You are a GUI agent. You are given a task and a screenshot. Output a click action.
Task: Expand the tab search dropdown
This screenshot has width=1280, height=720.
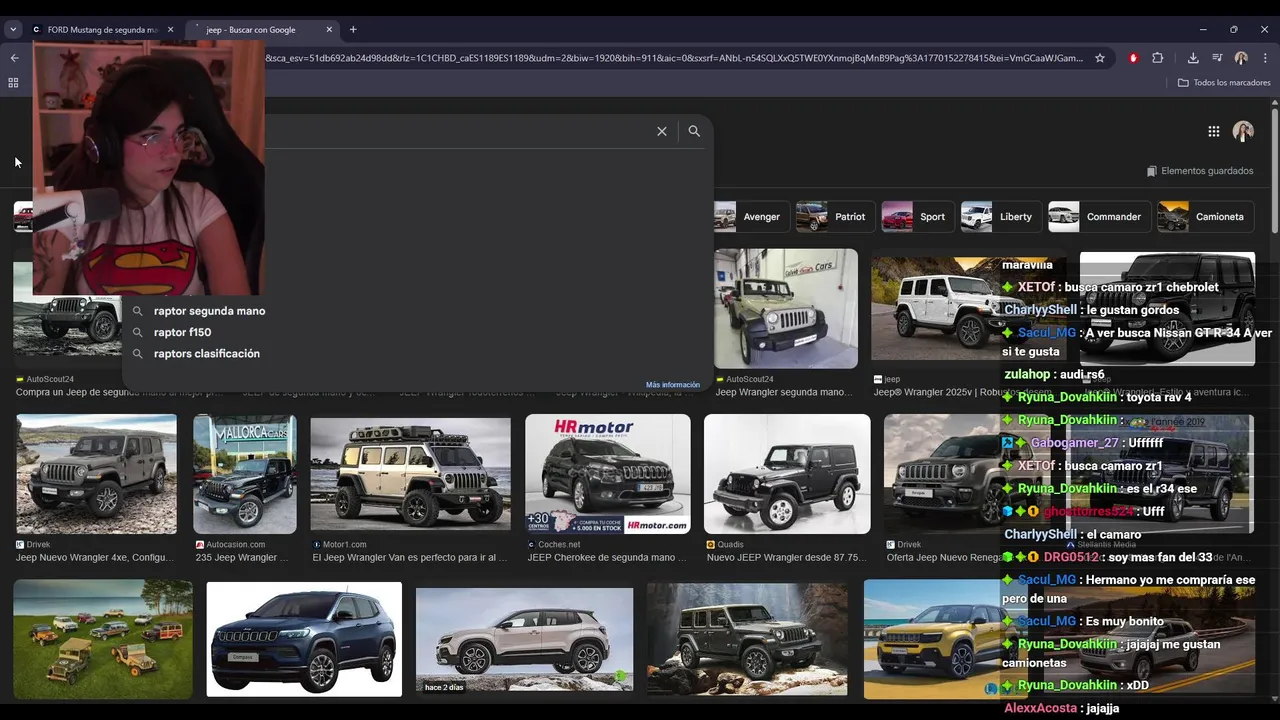[13, 29]
